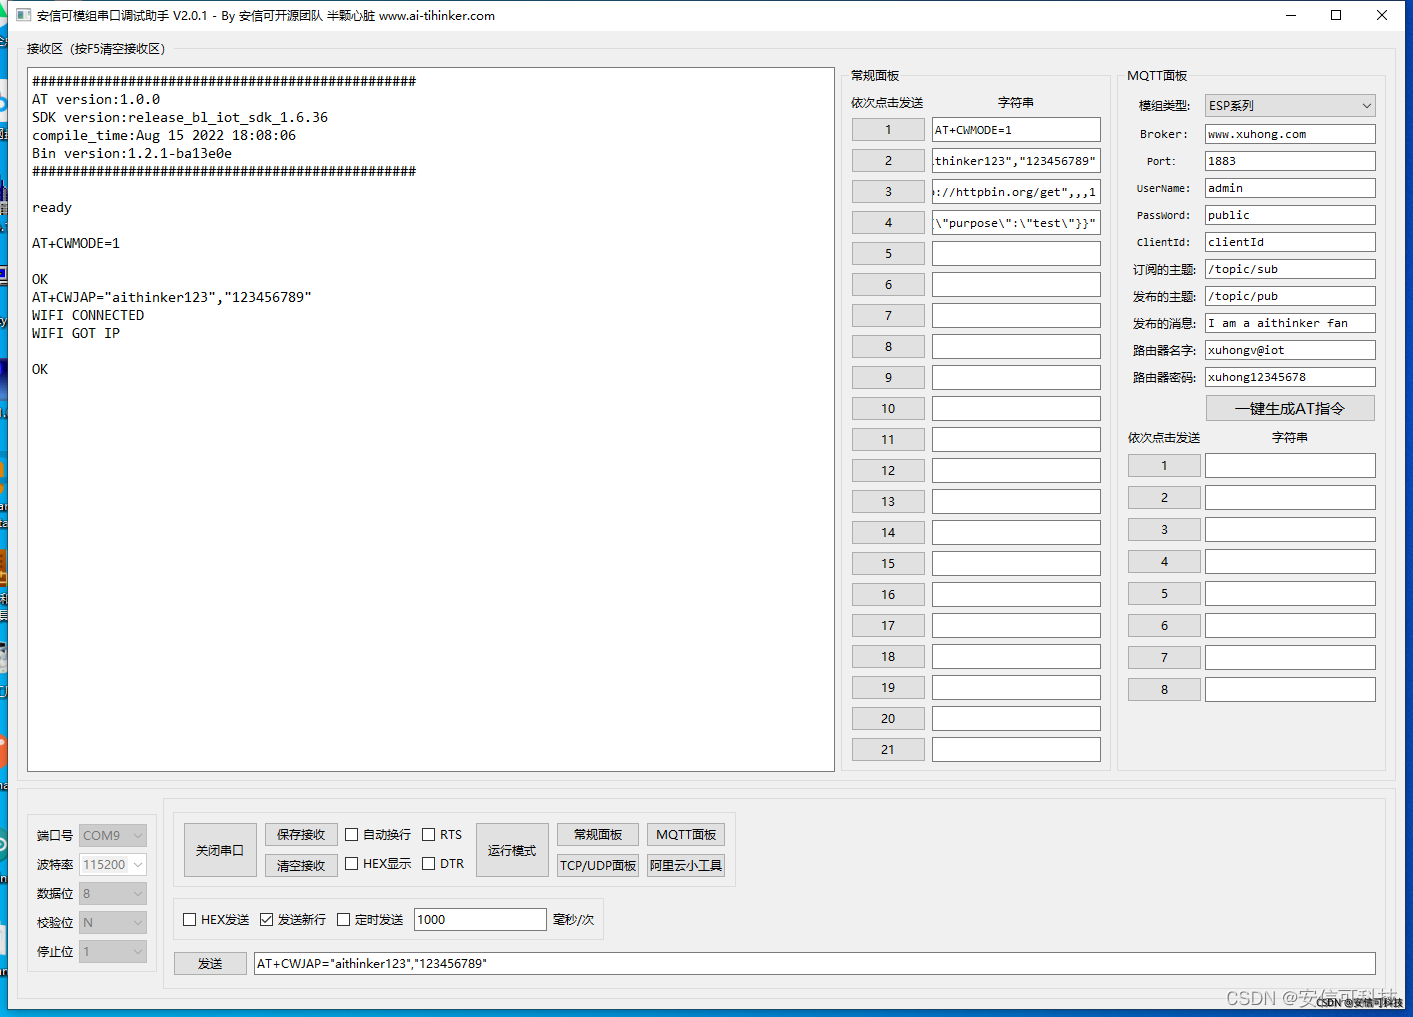Click the Password field public

[1290, 214]
